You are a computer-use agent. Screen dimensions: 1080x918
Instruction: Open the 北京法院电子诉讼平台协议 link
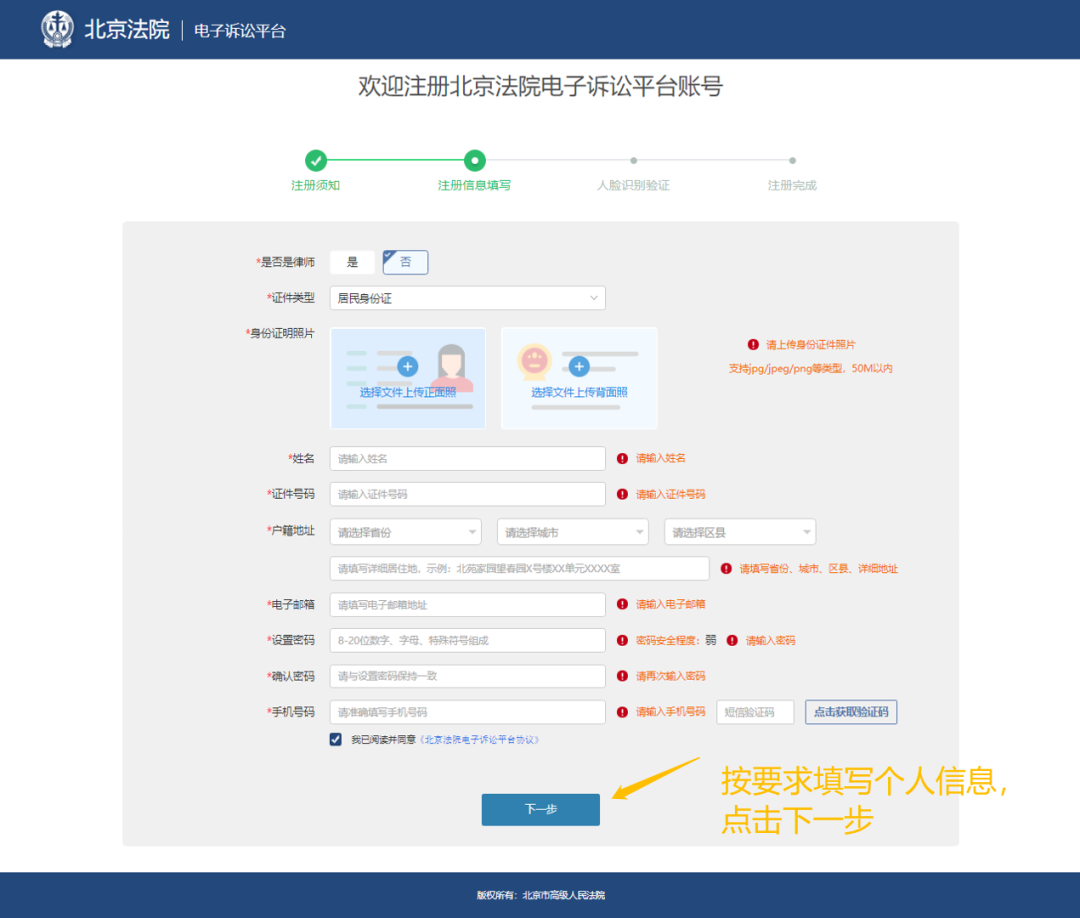click(480, 740)
